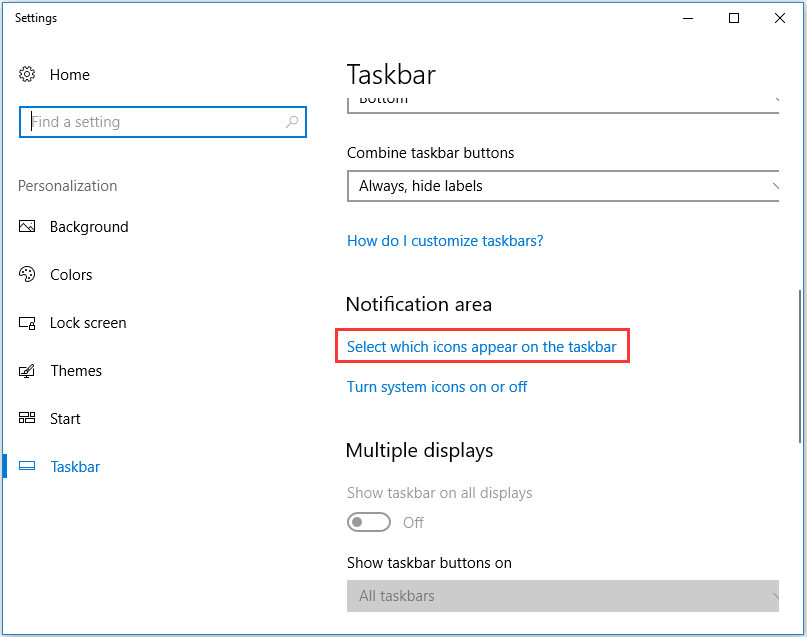This screenshot has height=637, width=807.
Task: Open the taskbar location dropdown showing Bottom
Action: click(563, 104)
